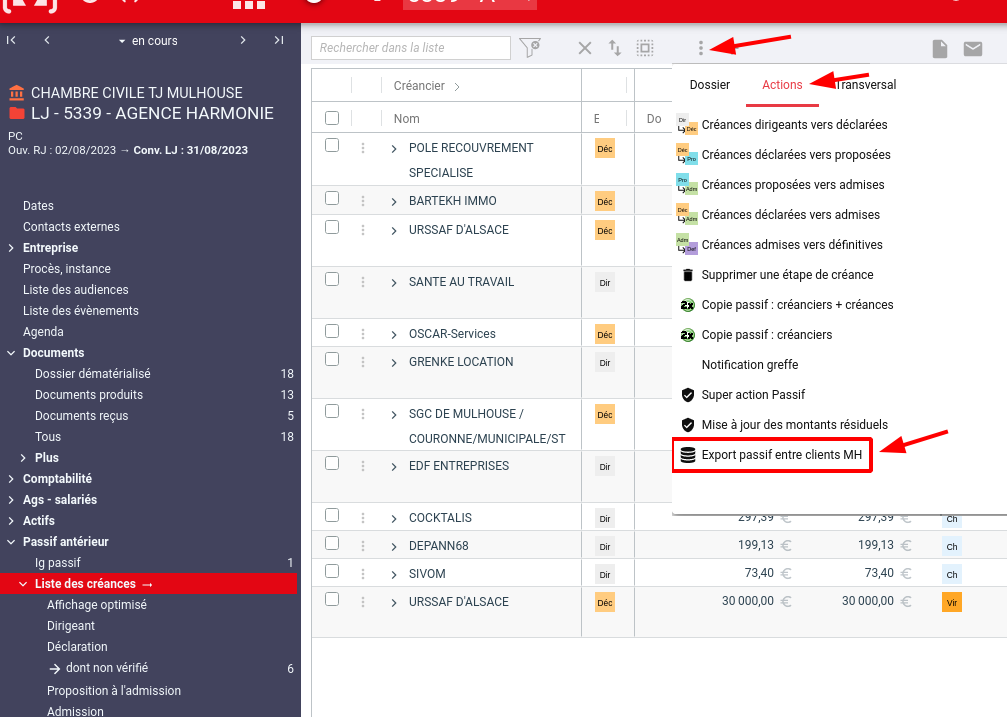The image size is (1007, 717).
Task: Go to next dossier arrow
Action: coord(243,40)
